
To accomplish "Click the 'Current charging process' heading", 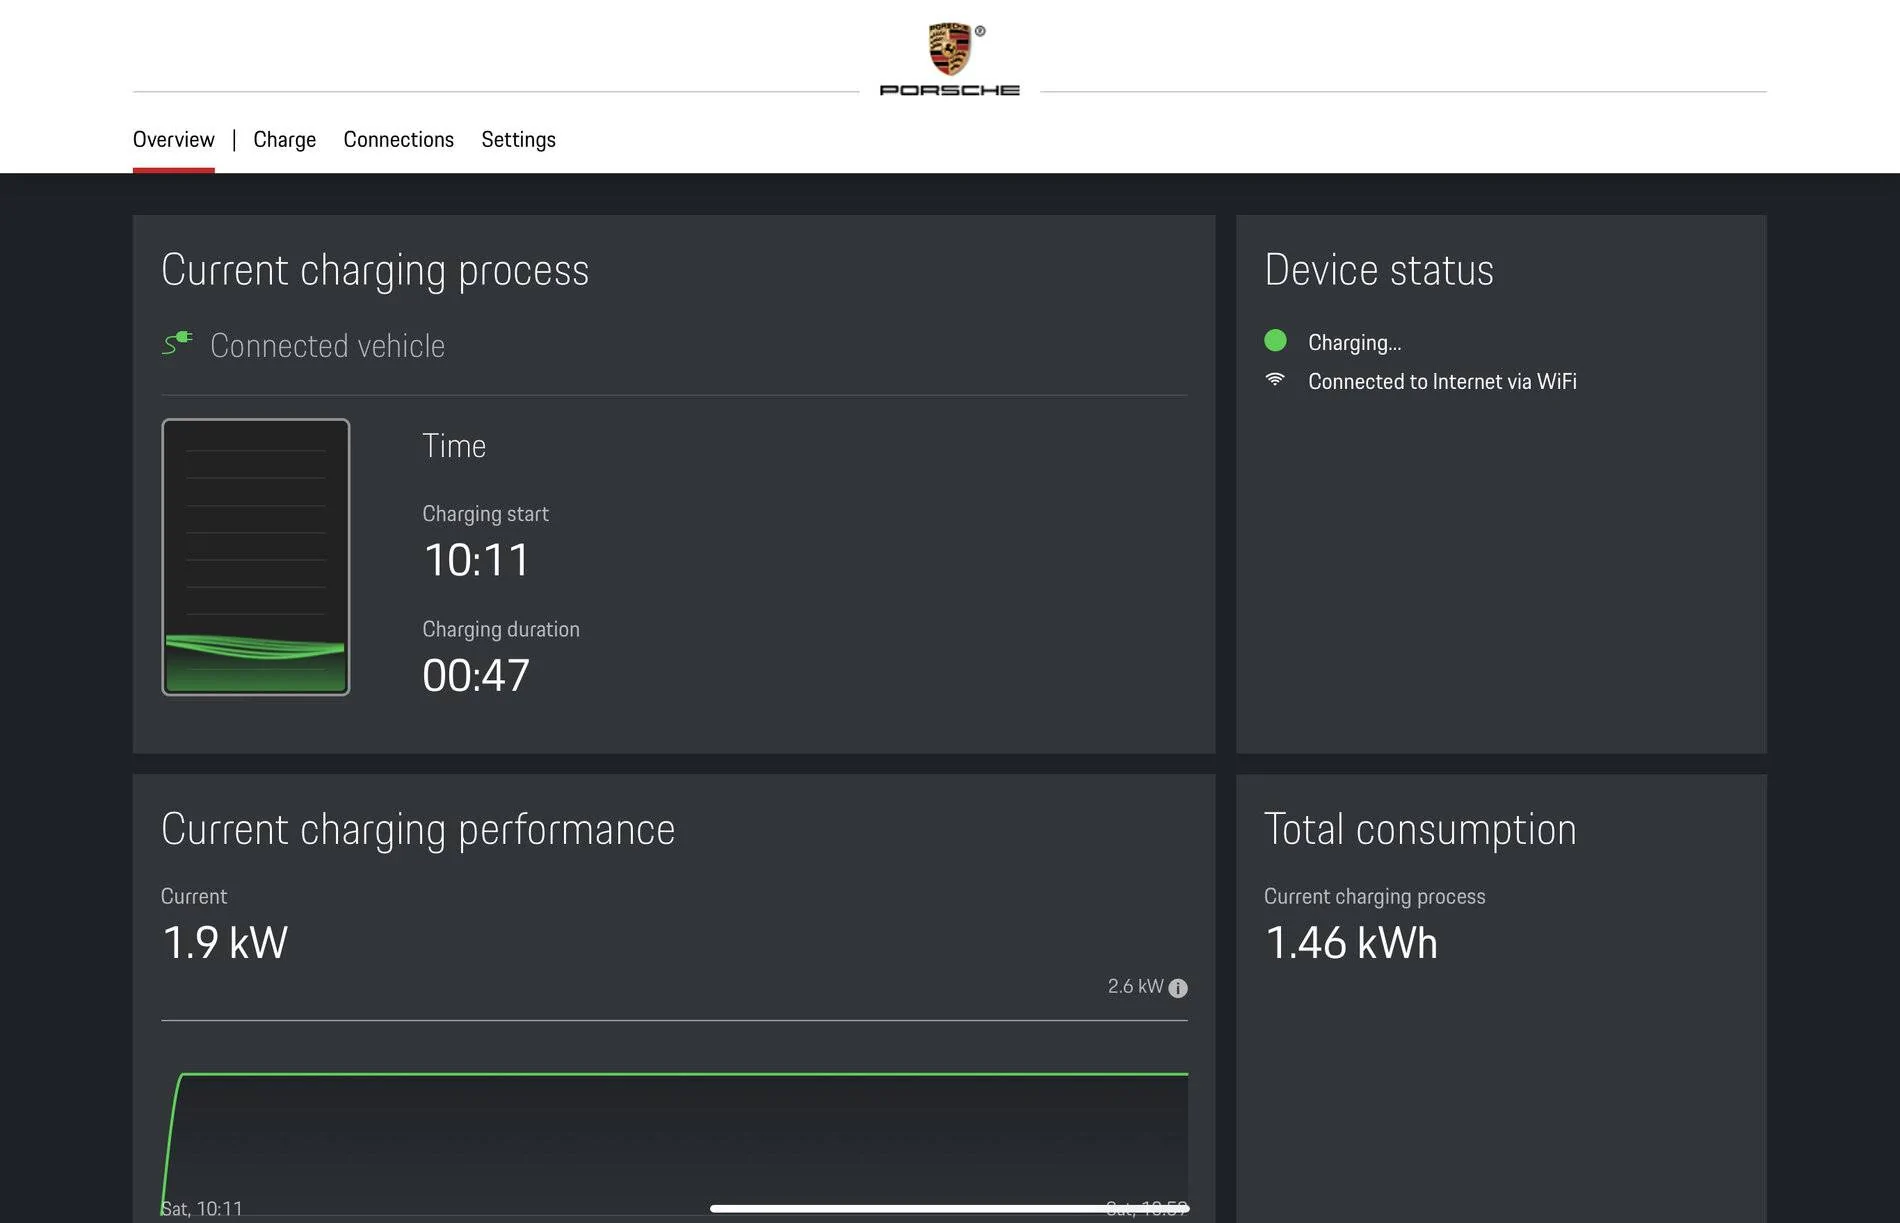I will (375, 271).
